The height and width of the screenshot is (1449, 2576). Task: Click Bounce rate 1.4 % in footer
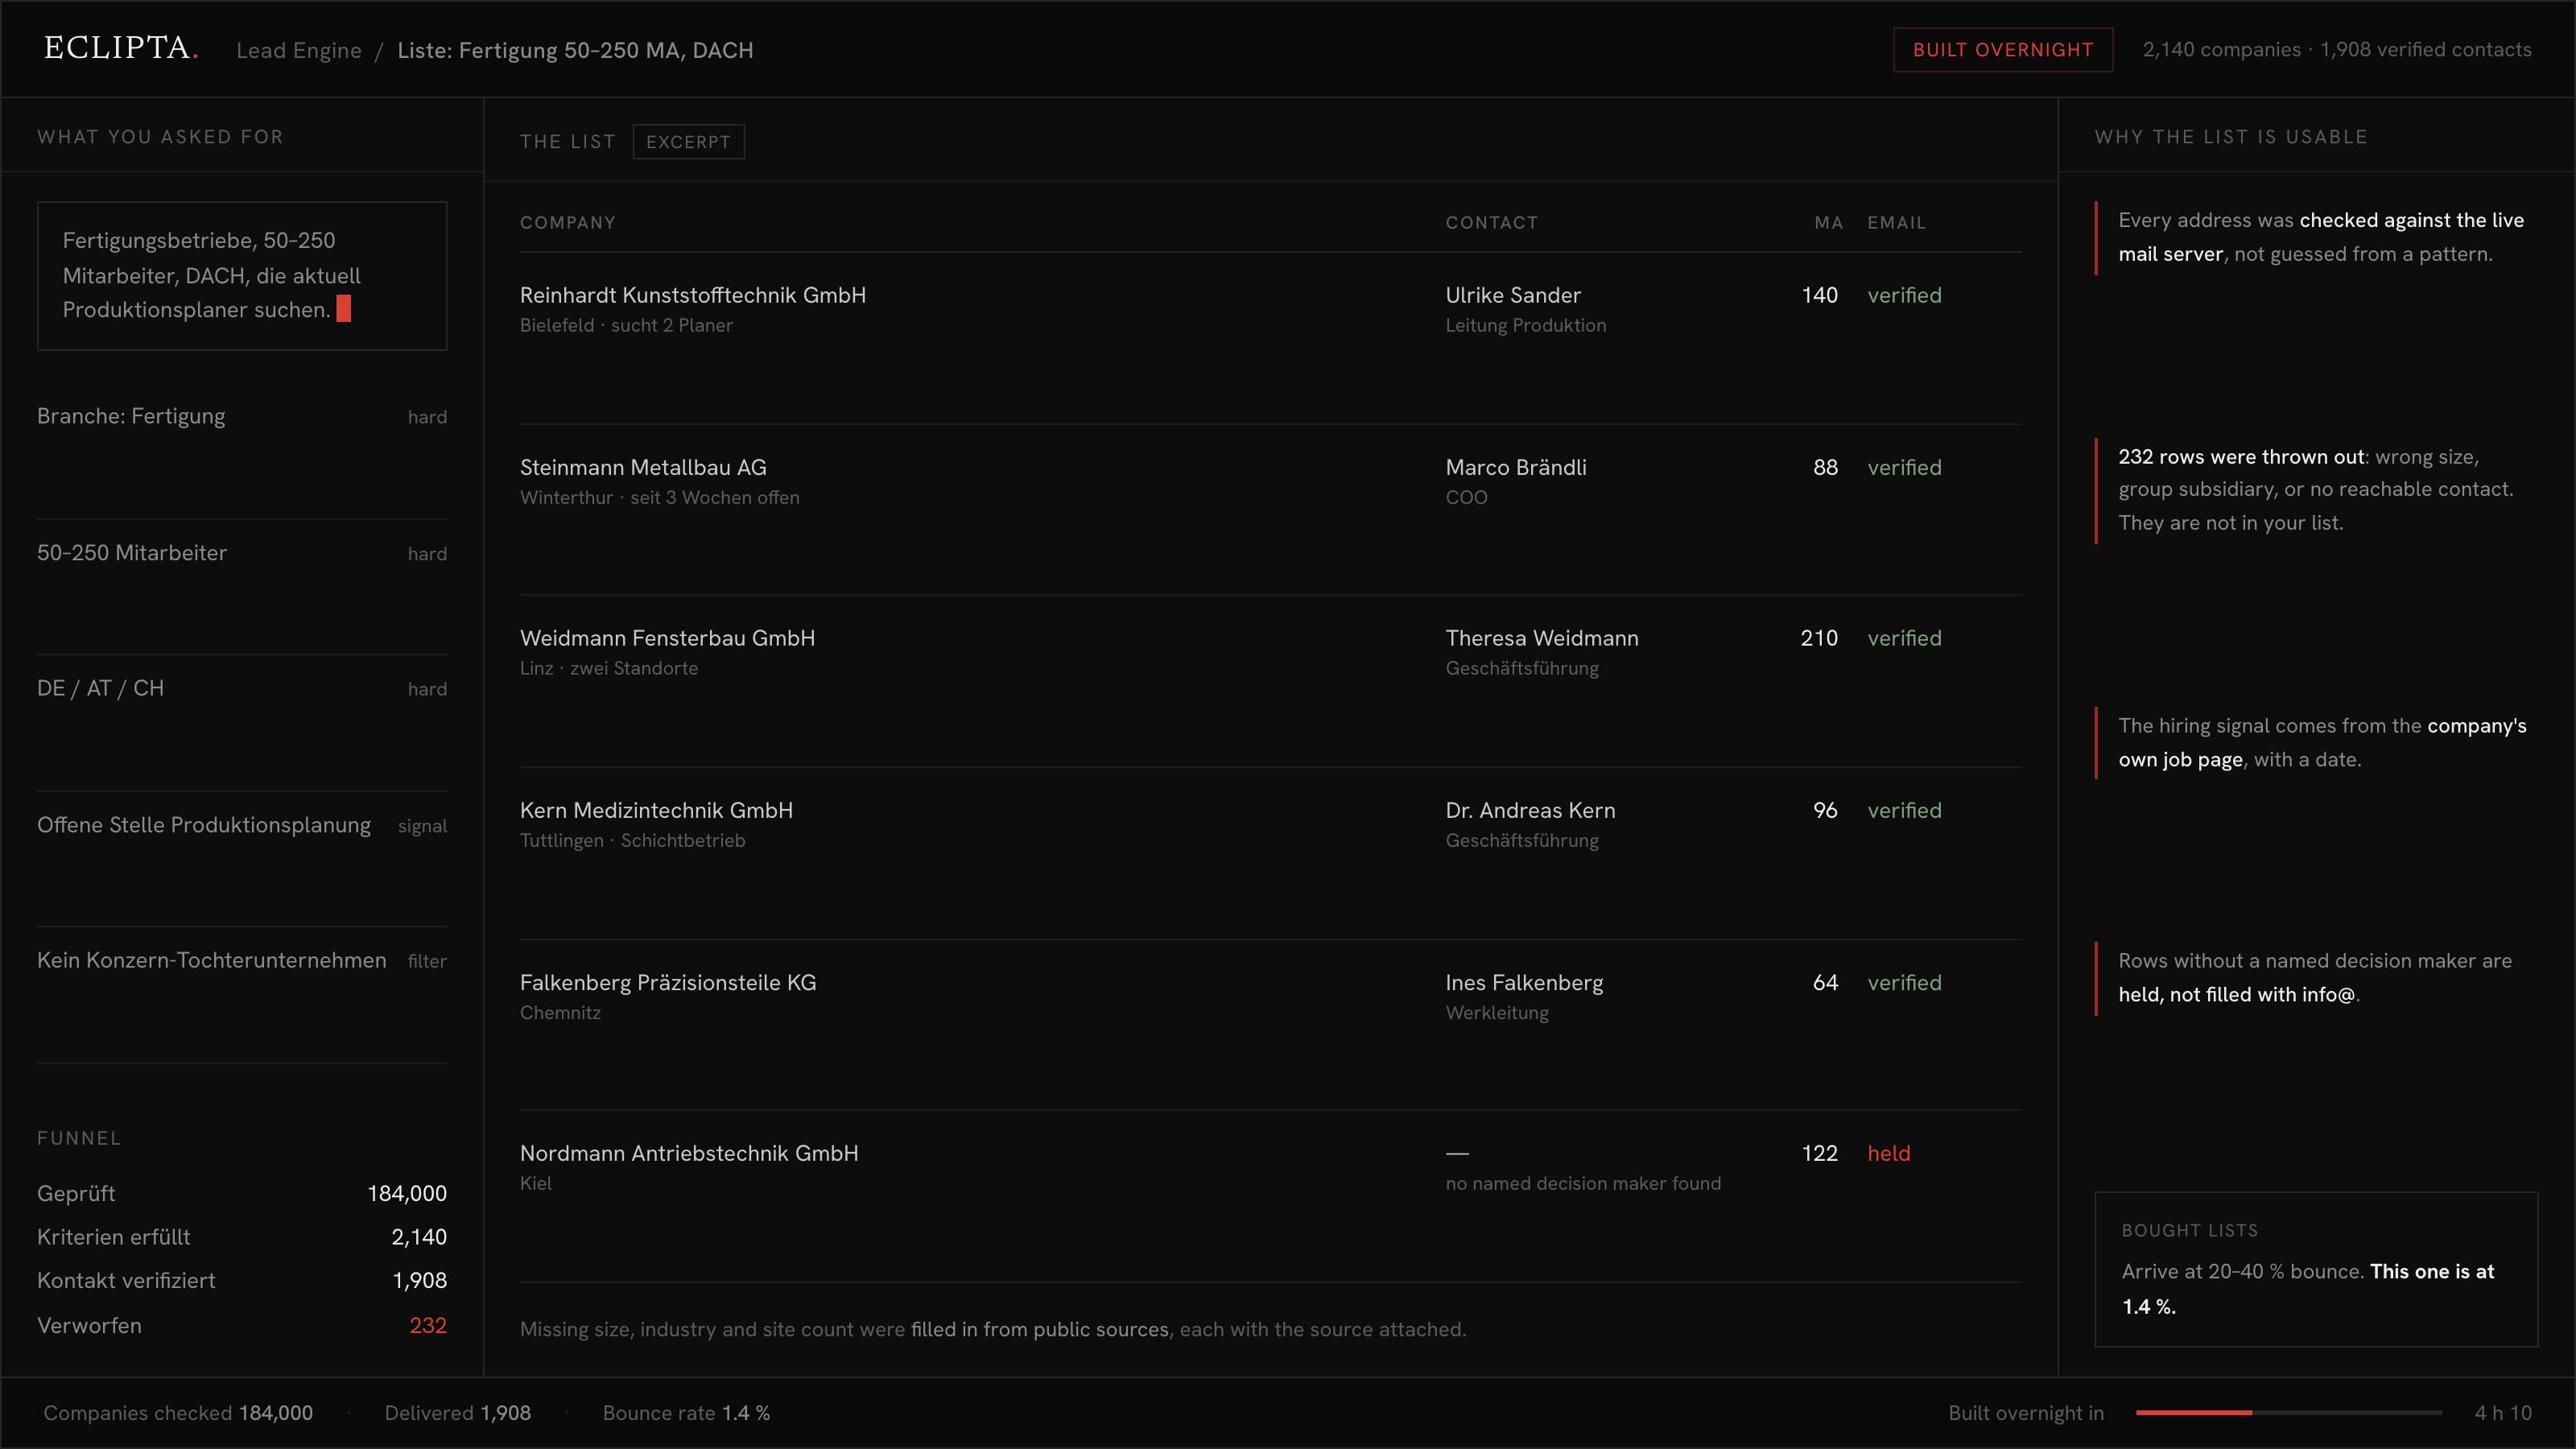click(686, 1413)
